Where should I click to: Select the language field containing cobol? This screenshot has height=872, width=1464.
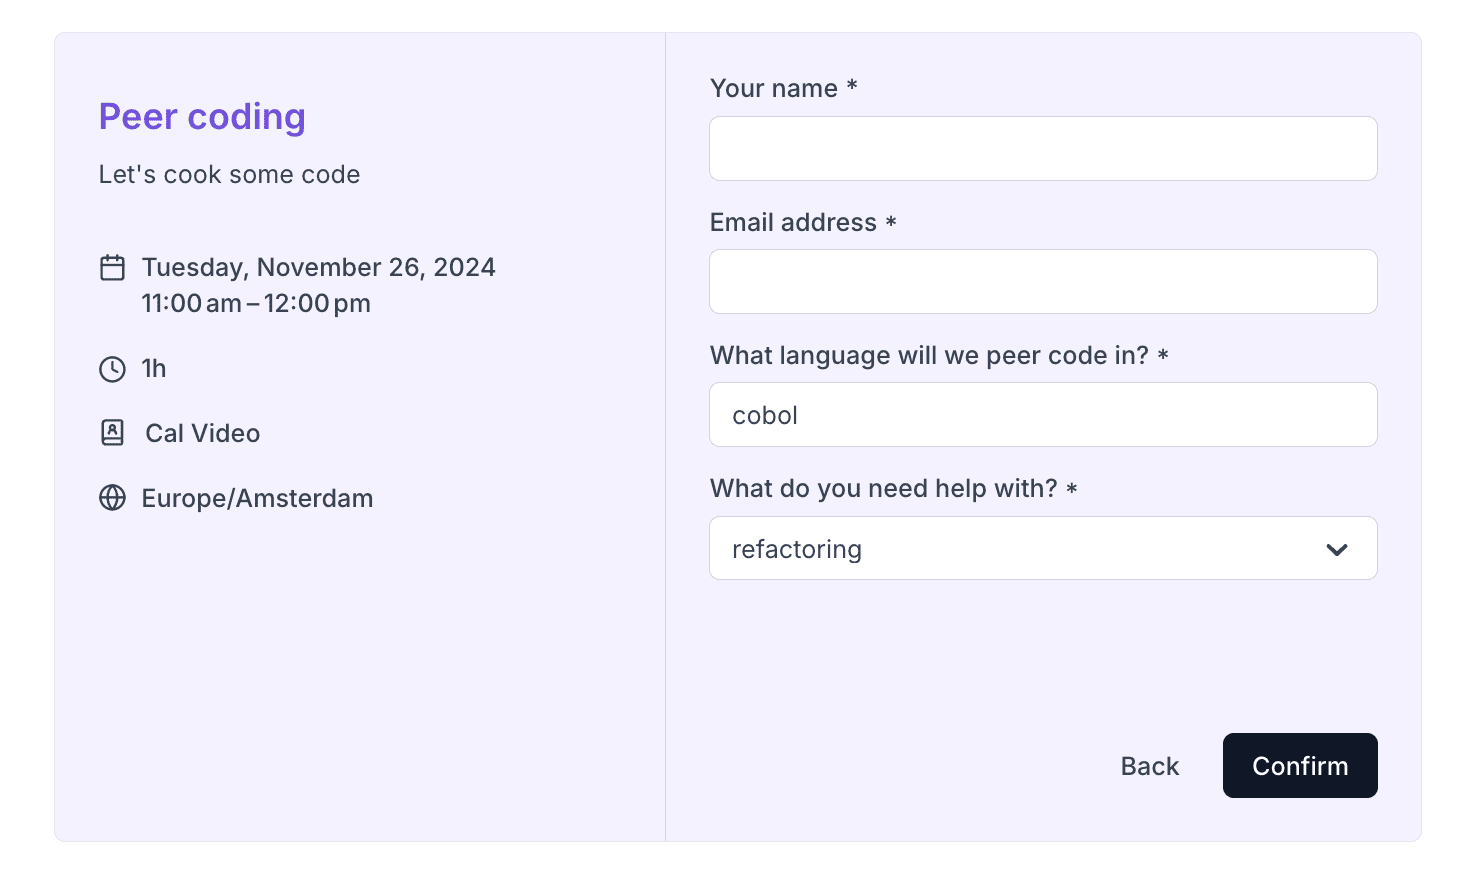click(1043, 415)
